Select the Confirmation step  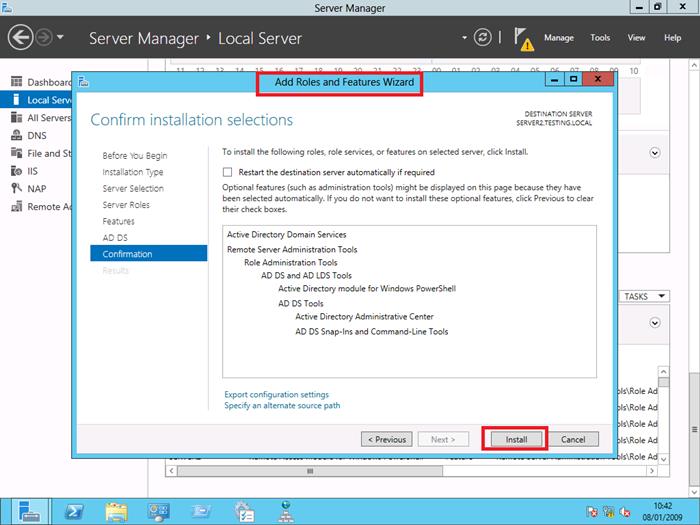pyautogui.click(x=149, y=254)
